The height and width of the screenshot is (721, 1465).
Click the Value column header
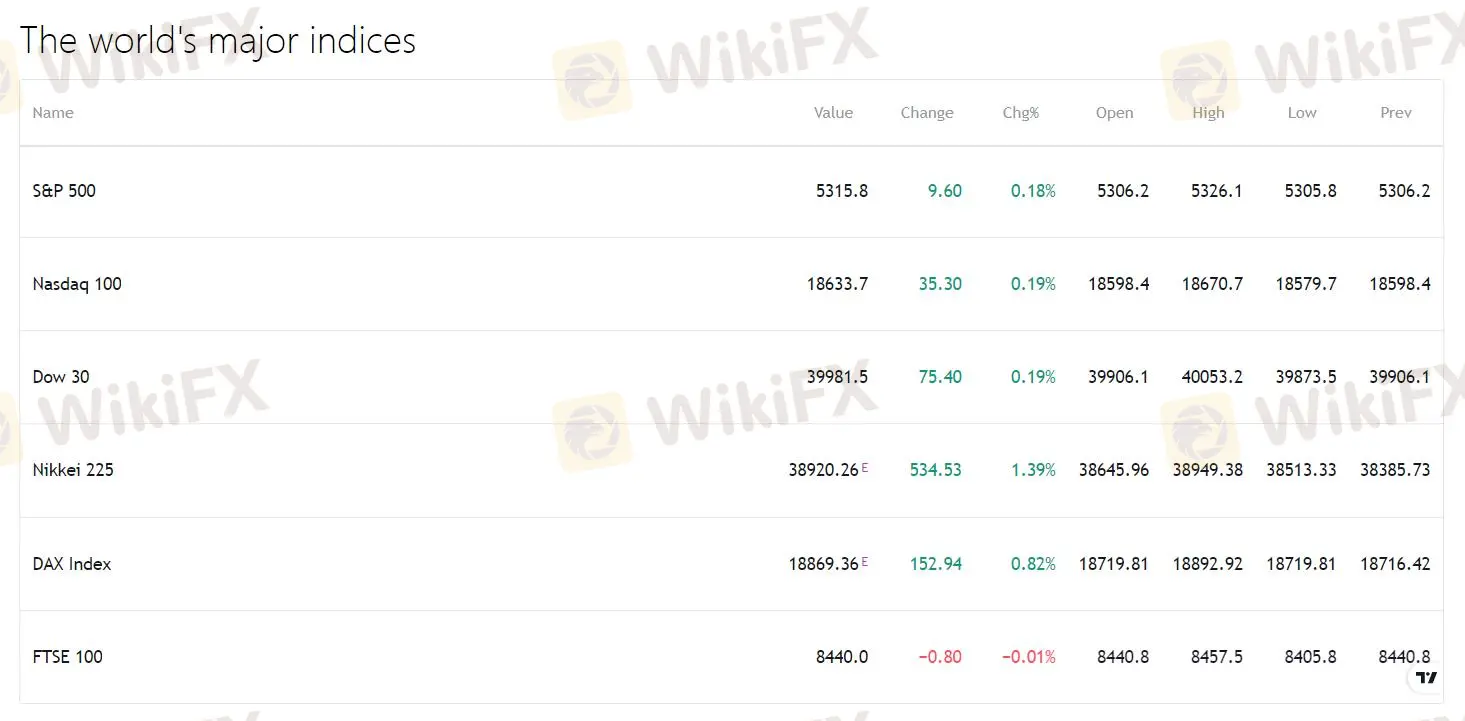click(833, 113)
